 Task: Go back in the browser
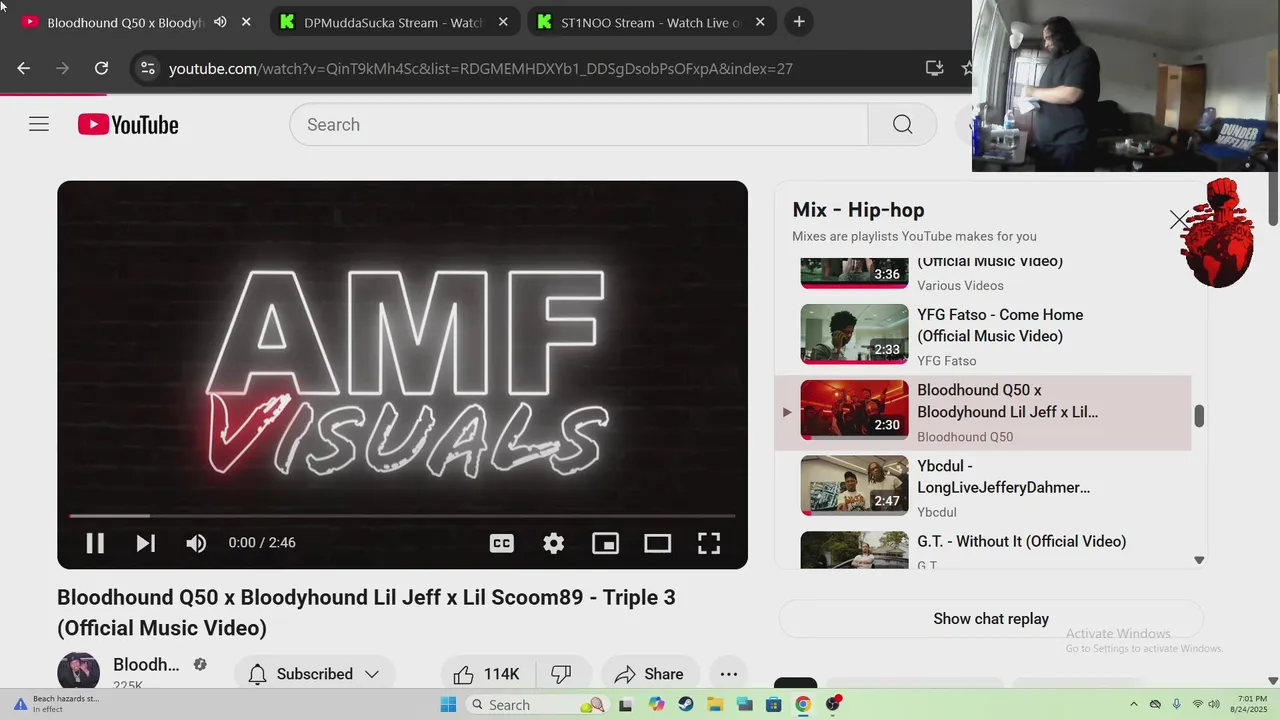point(24,68)
